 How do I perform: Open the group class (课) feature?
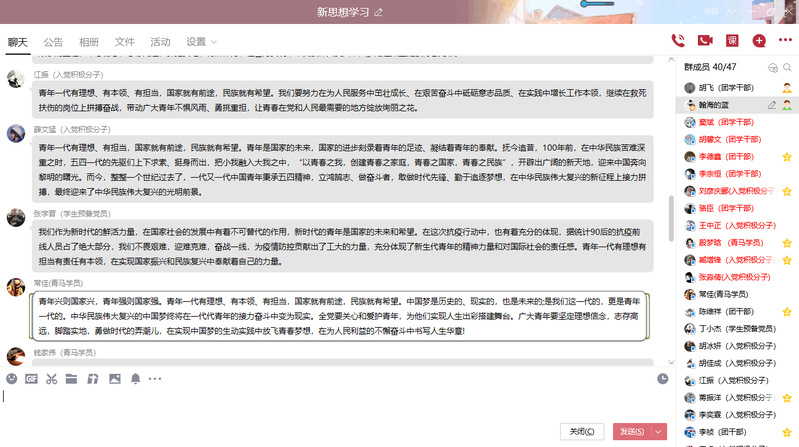732,41
